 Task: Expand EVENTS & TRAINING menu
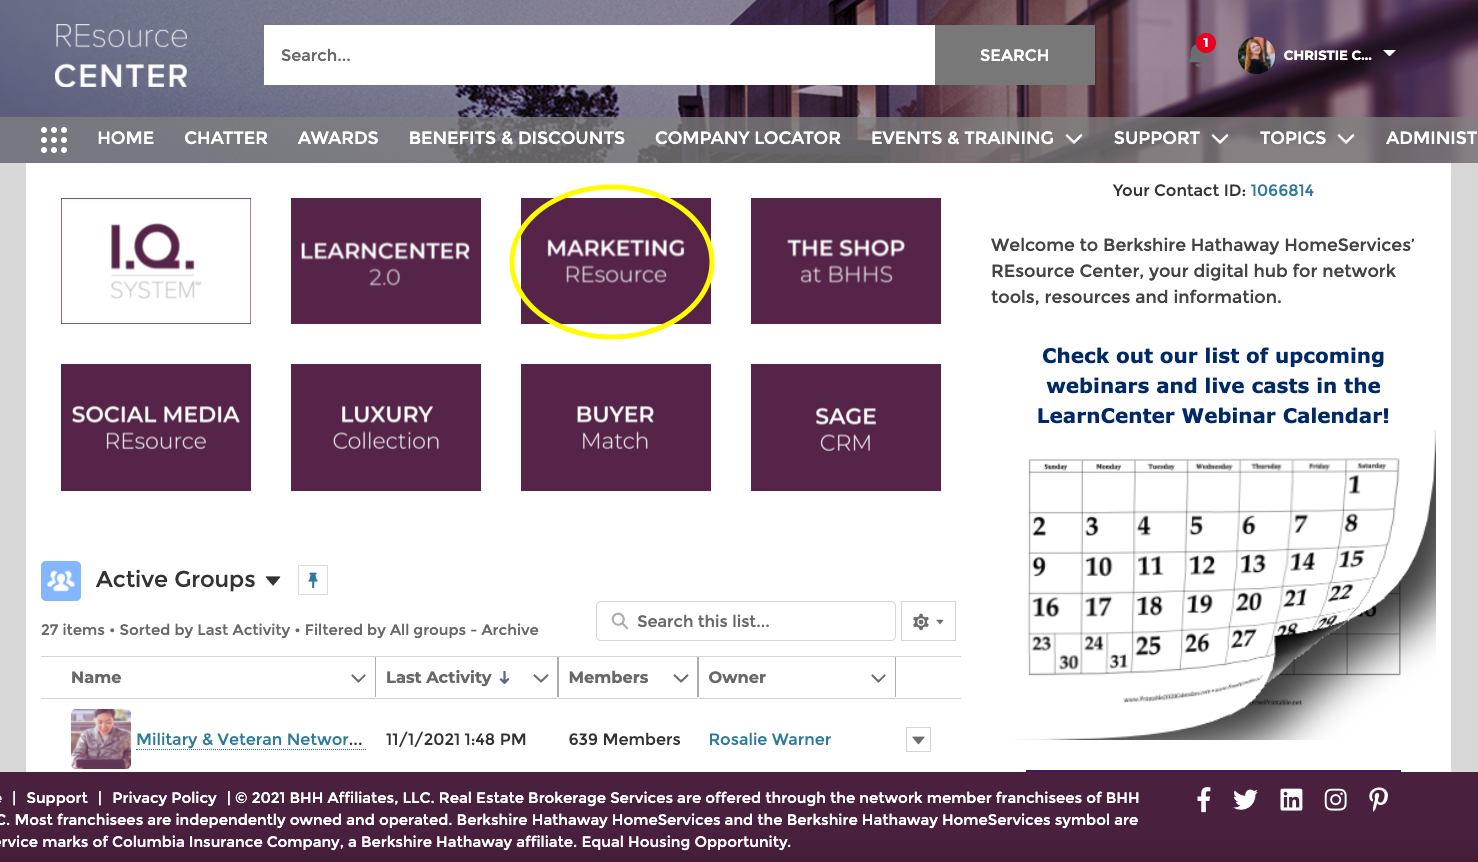[977, 138]
